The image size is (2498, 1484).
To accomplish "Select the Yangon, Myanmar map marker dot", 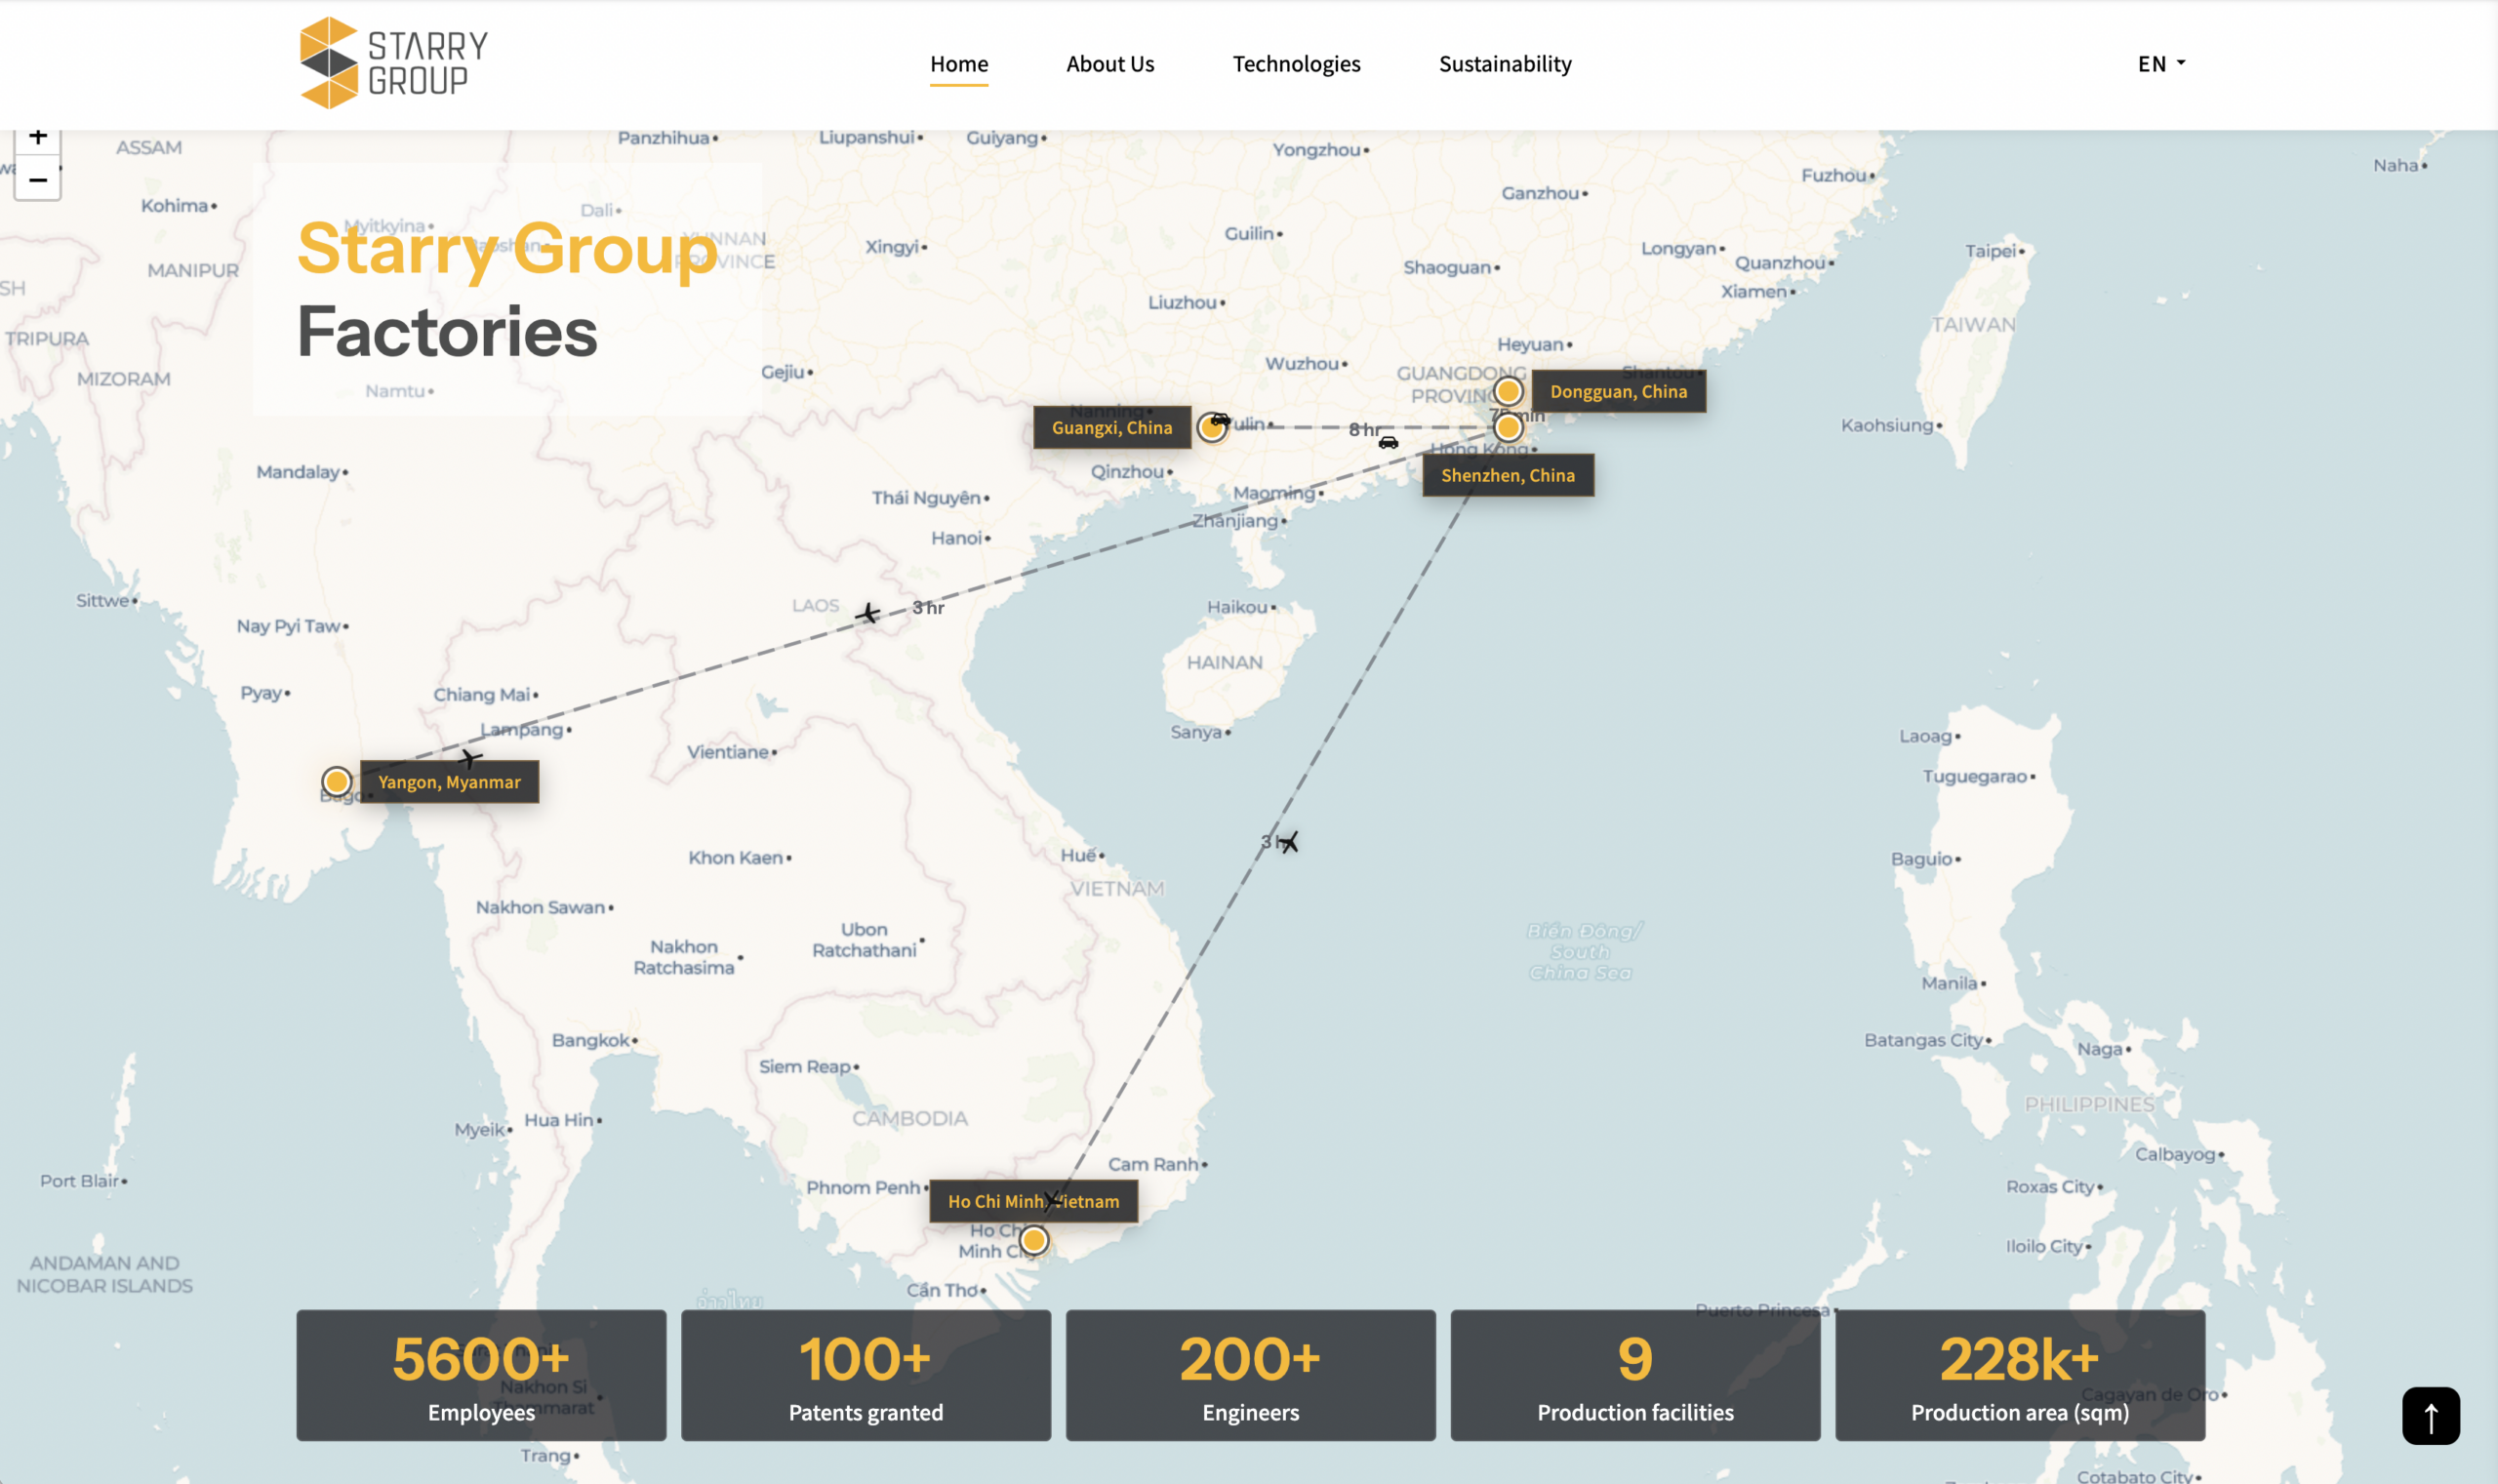I will pyautogui.click(x=337, y=781).
